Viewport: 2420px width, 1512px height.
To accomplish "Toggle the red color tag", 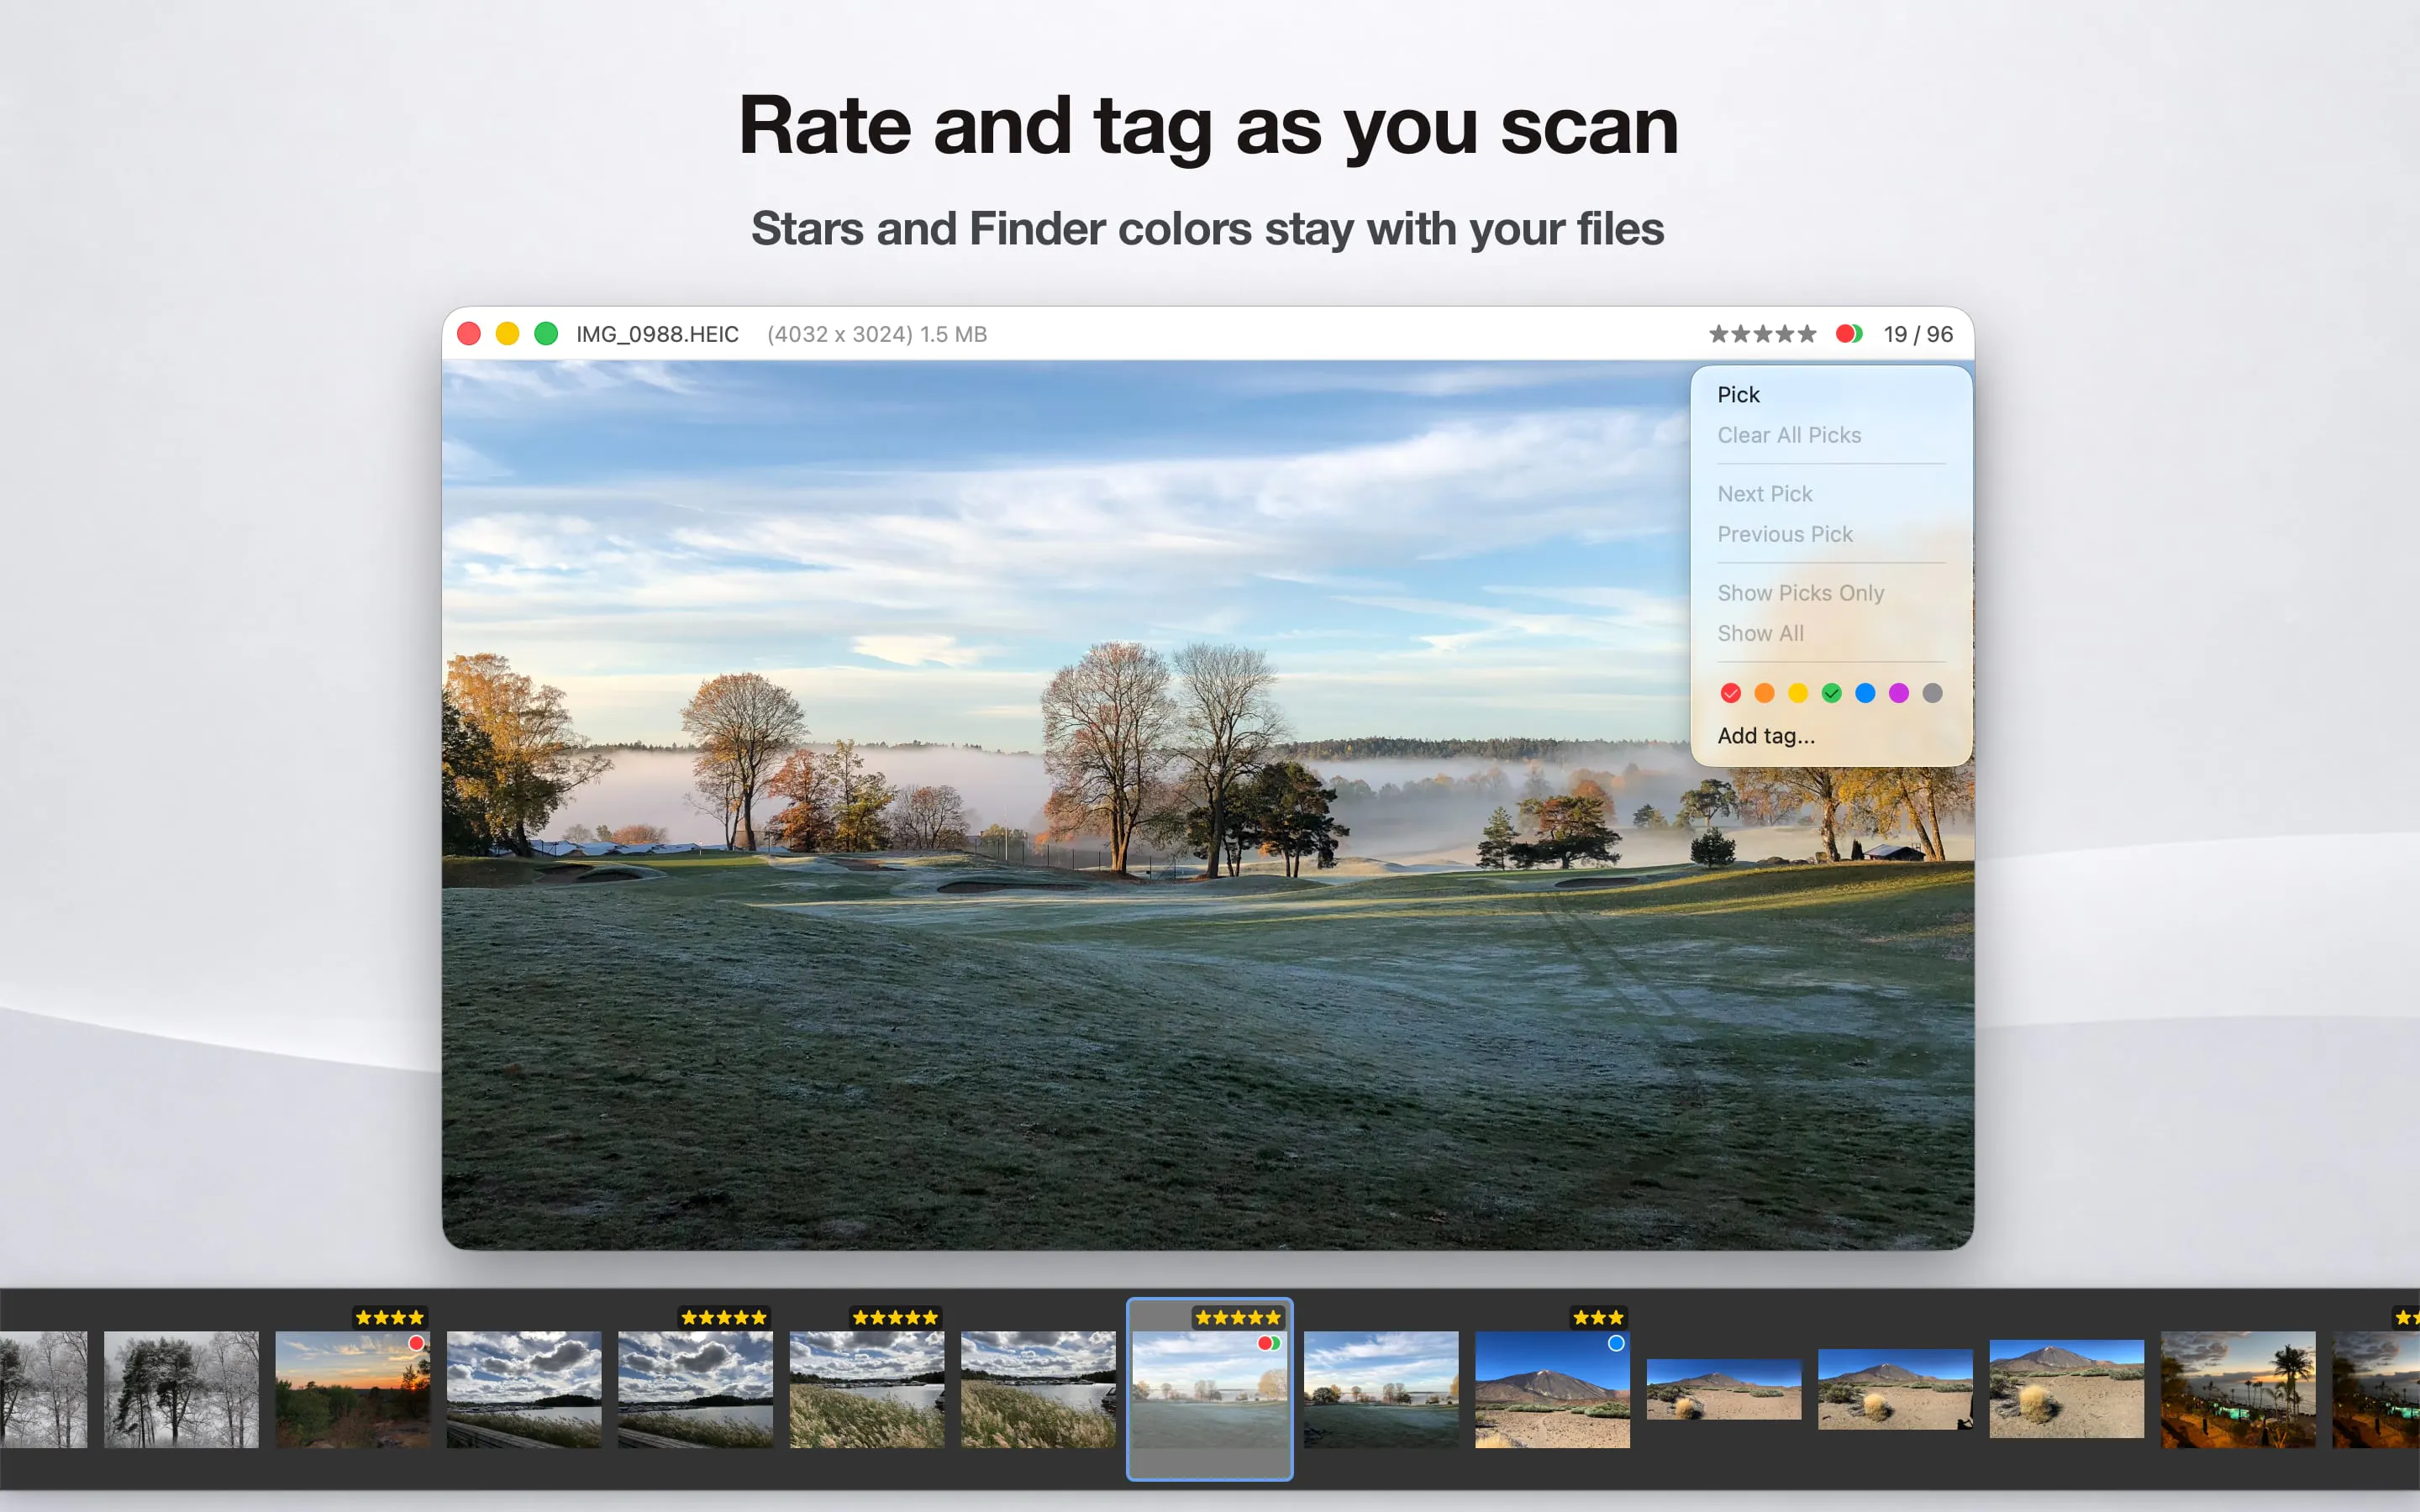I will [1731, 693].
